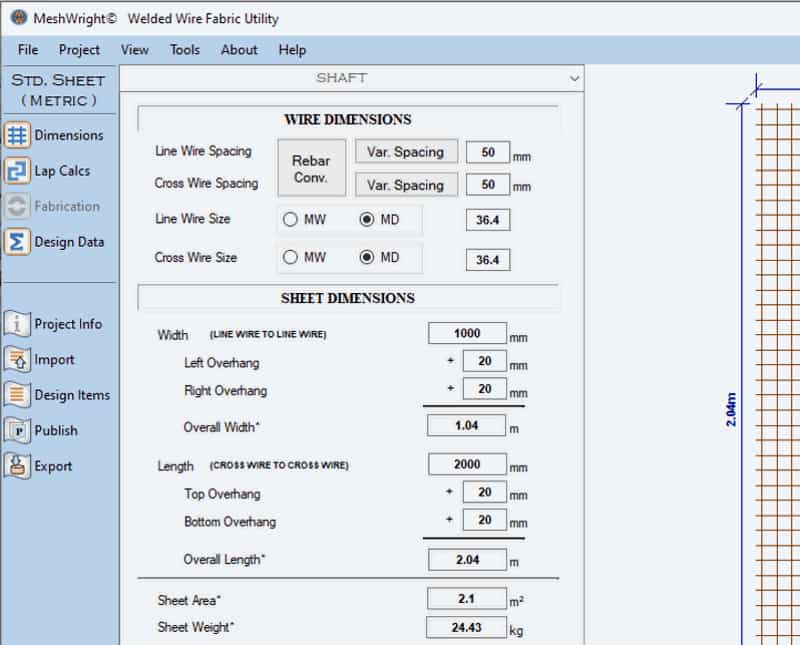Click the Top Overhang value field
800x645 pixels.
point(484,493)
